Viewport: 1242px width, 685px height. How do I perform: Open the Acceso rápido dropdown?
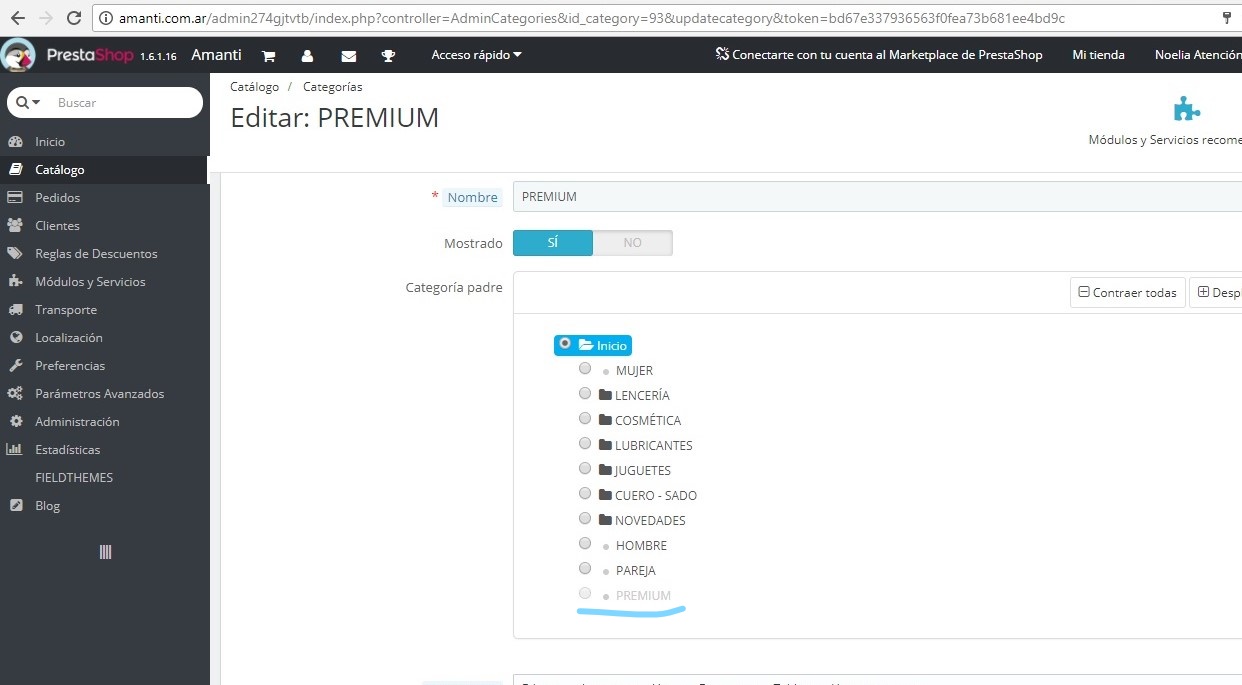click(476, 55)
